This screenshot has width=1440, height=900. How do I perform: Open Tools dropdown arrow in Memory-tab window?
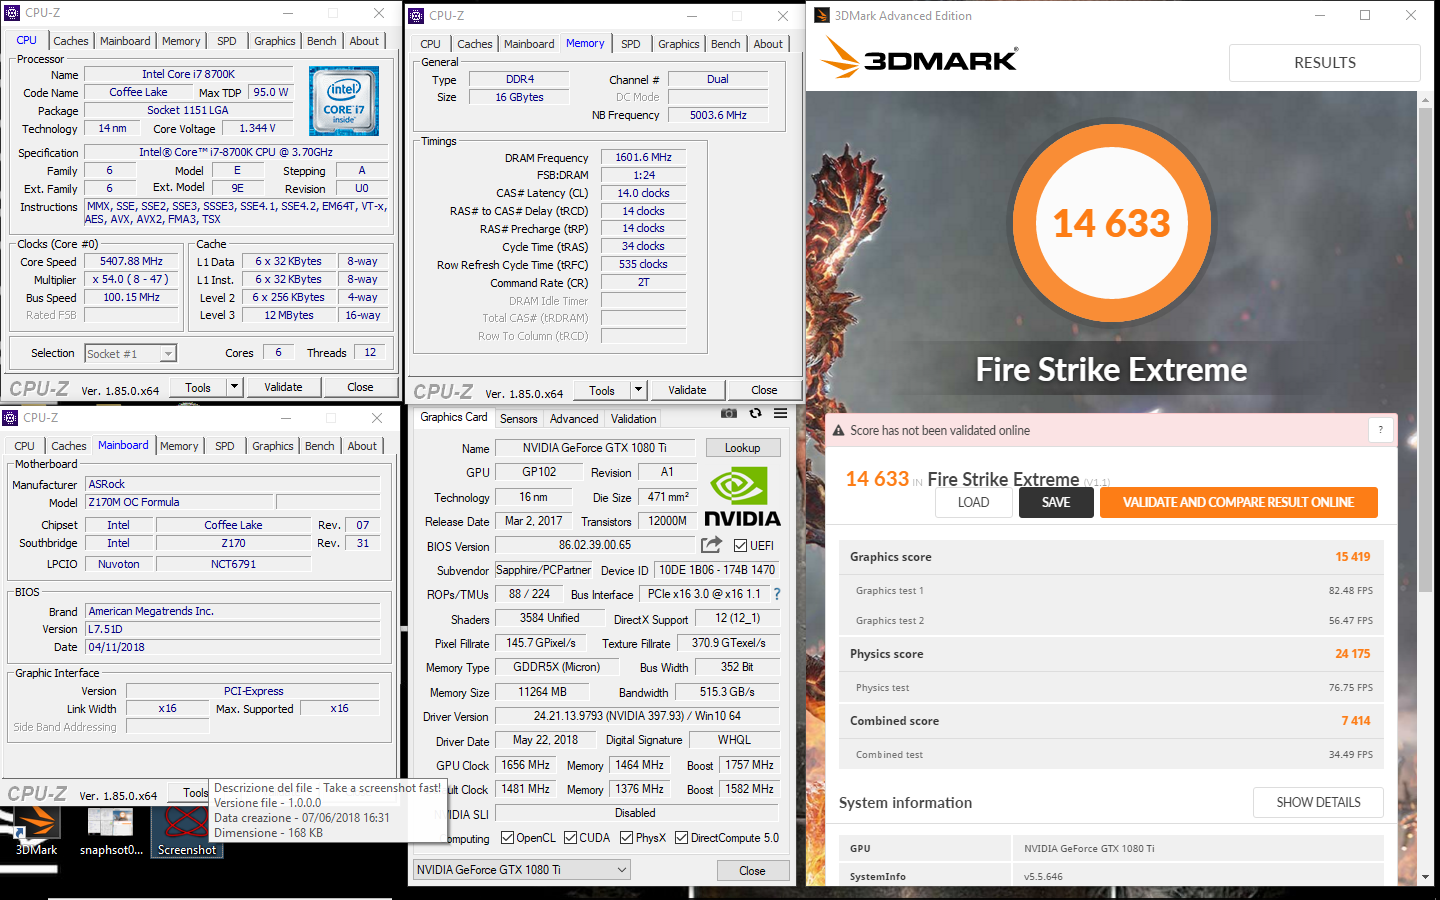(638, 390)
